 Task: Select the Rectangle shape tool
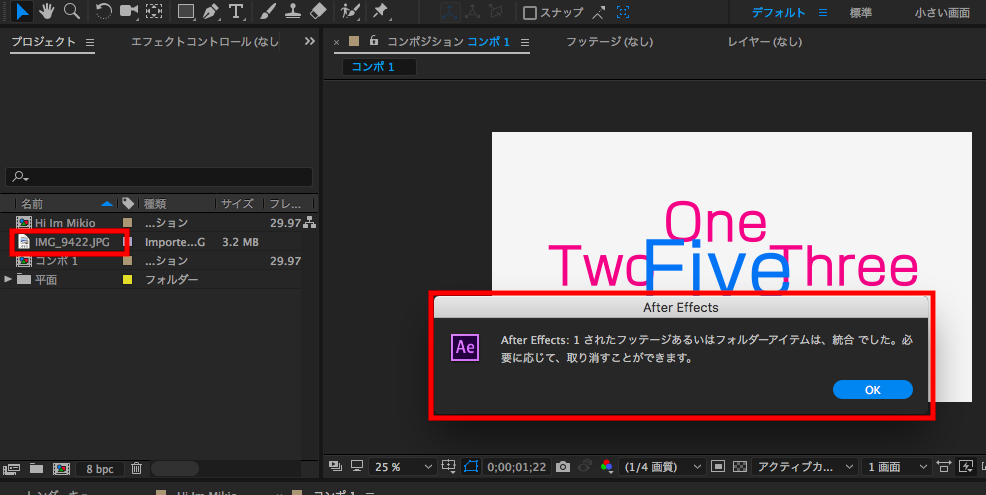coord(186,11)
